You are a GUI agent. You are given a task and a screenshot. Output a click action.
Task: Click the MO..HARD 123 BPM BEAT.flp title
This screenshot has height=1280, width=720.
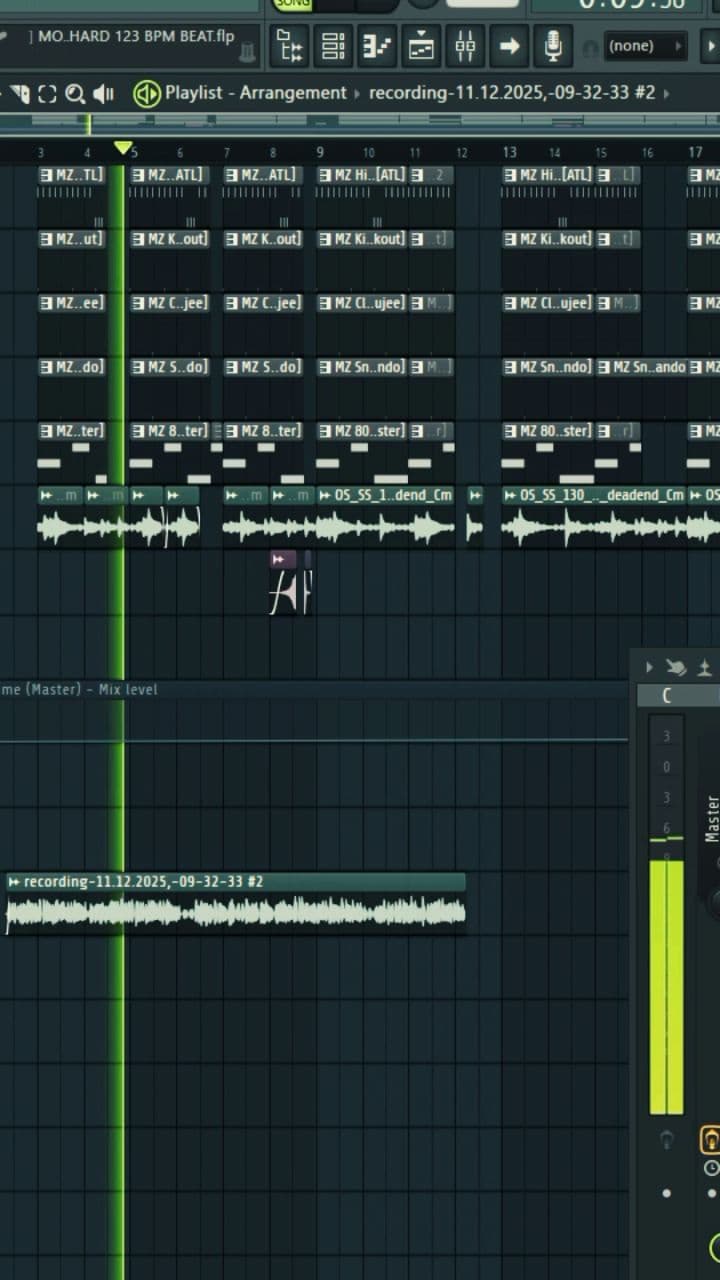click(136, 37)
